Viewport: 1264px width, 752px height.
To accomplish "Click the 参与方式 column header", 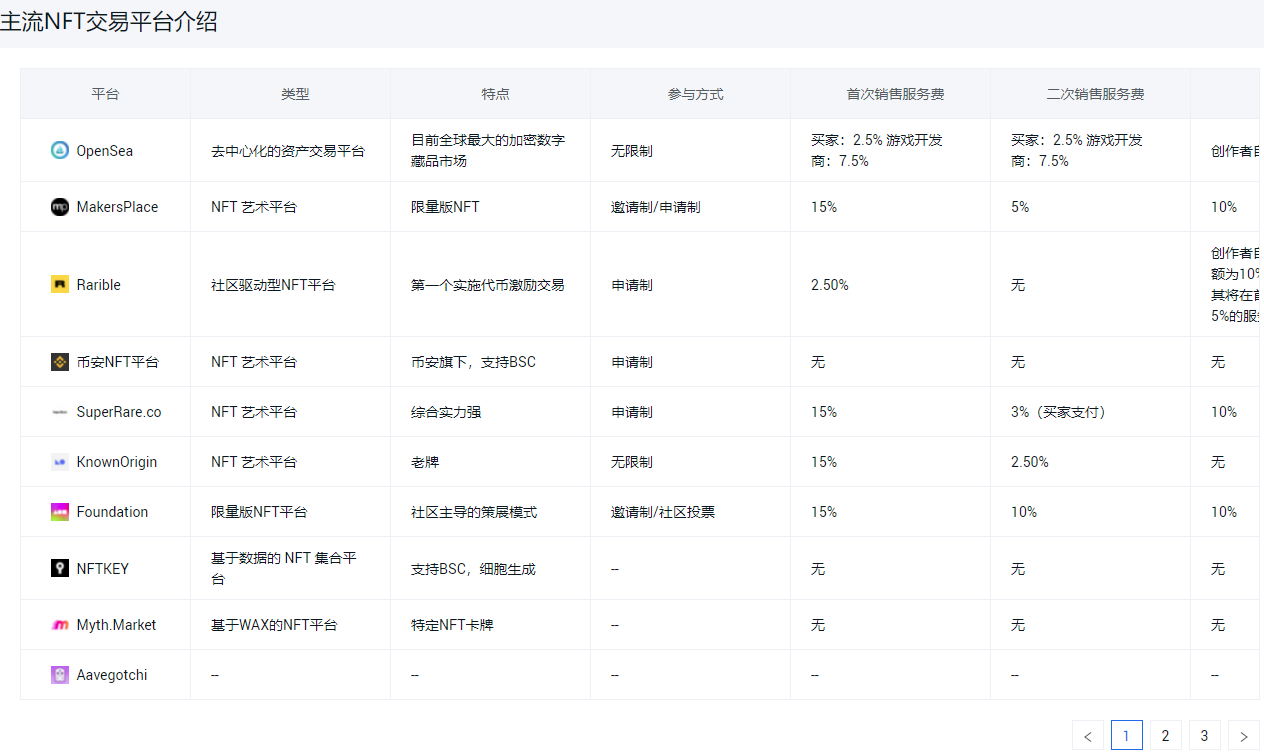I will [x=695, y=94].
